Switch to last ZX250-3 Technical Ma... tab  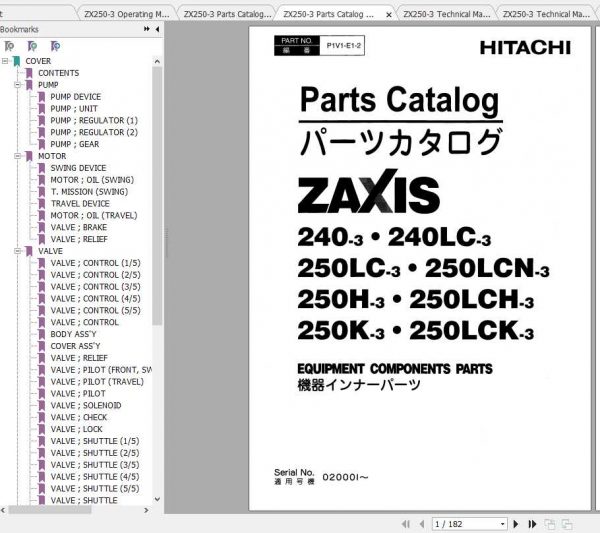coord(546,15)
